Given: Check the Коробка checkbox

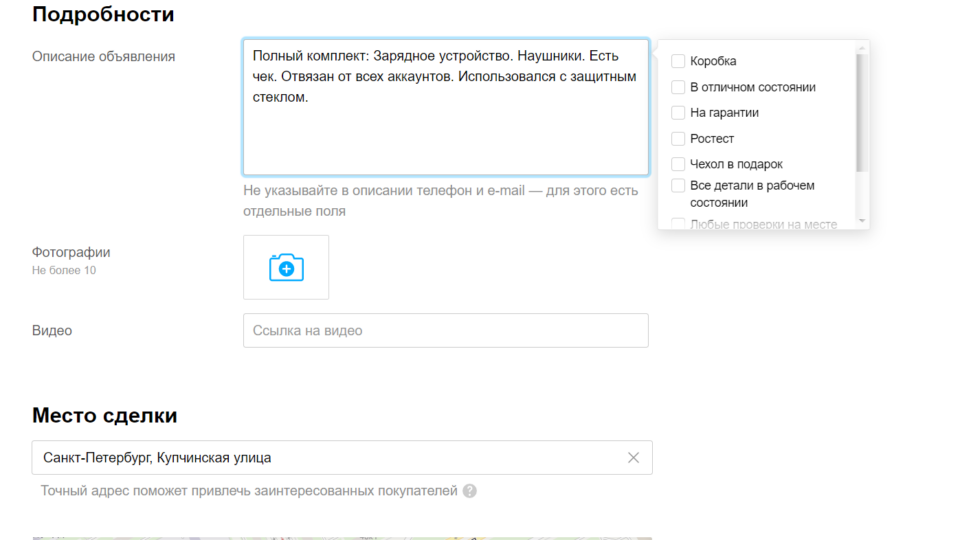Looking at the screenshot, I should coord(678,61).
